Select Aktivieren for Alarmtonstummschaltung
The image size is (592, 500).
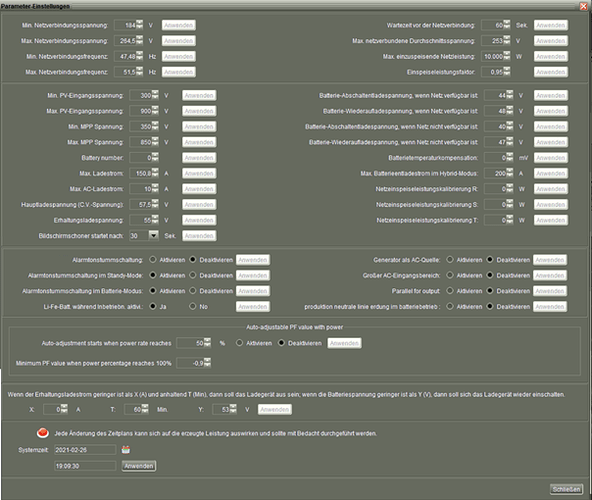pos(153,259)
